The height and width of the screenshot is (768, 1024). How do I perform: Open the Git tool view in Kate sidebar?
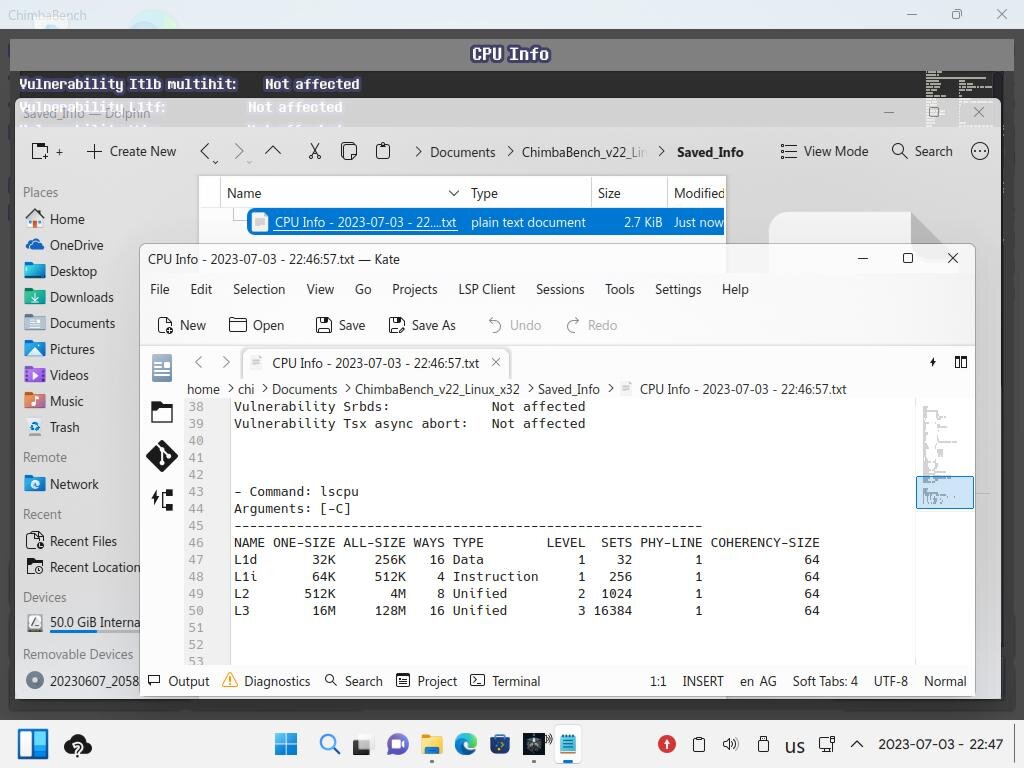pos(161,455)
